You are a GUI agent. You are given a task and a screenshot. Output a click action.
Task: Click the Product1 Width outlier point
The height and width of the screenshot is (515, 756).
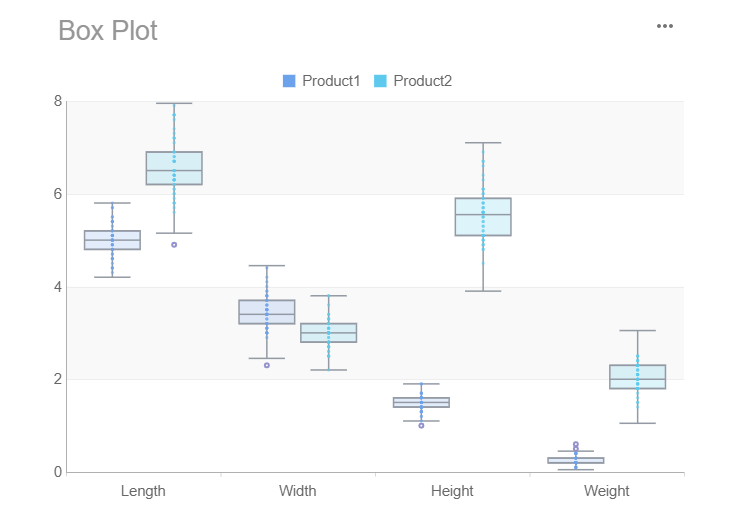tap(267, 365)
